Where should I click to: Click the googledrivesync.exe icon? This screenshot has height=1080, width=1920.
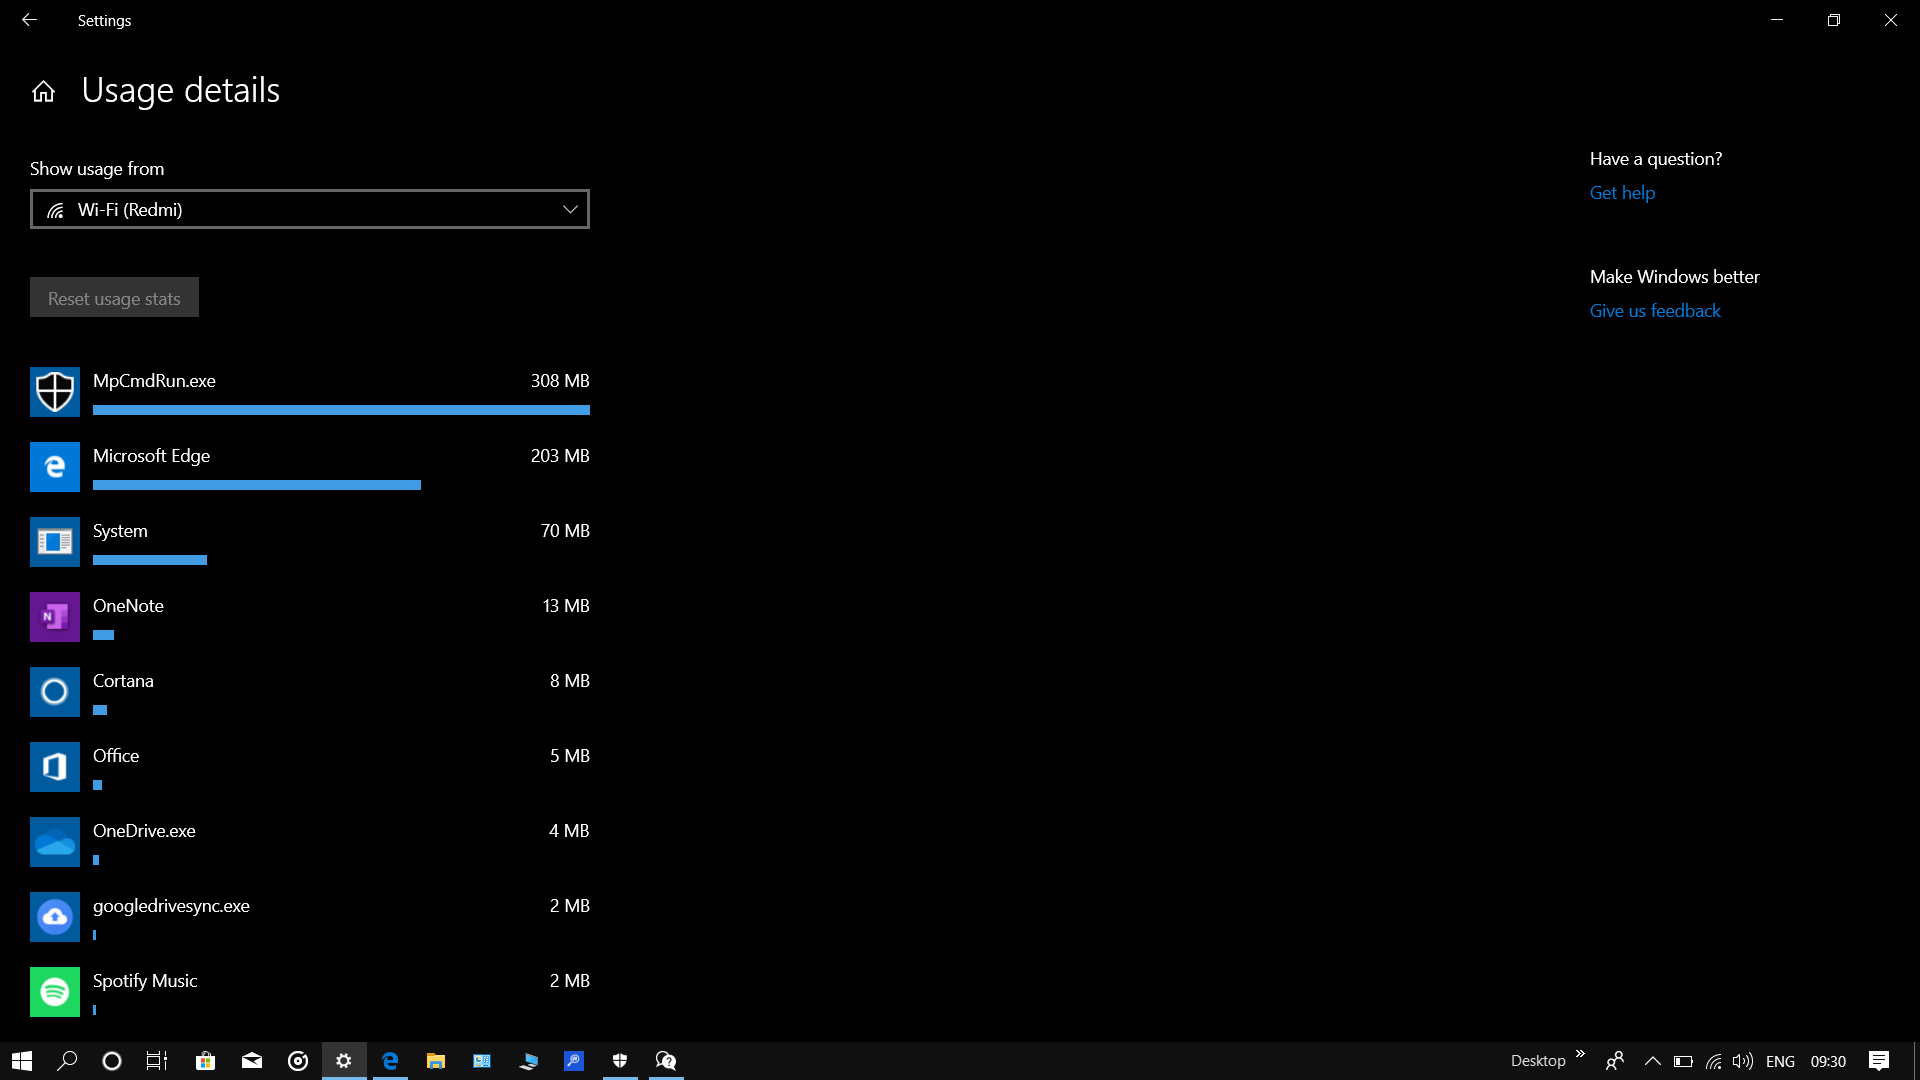coord(55,917)
